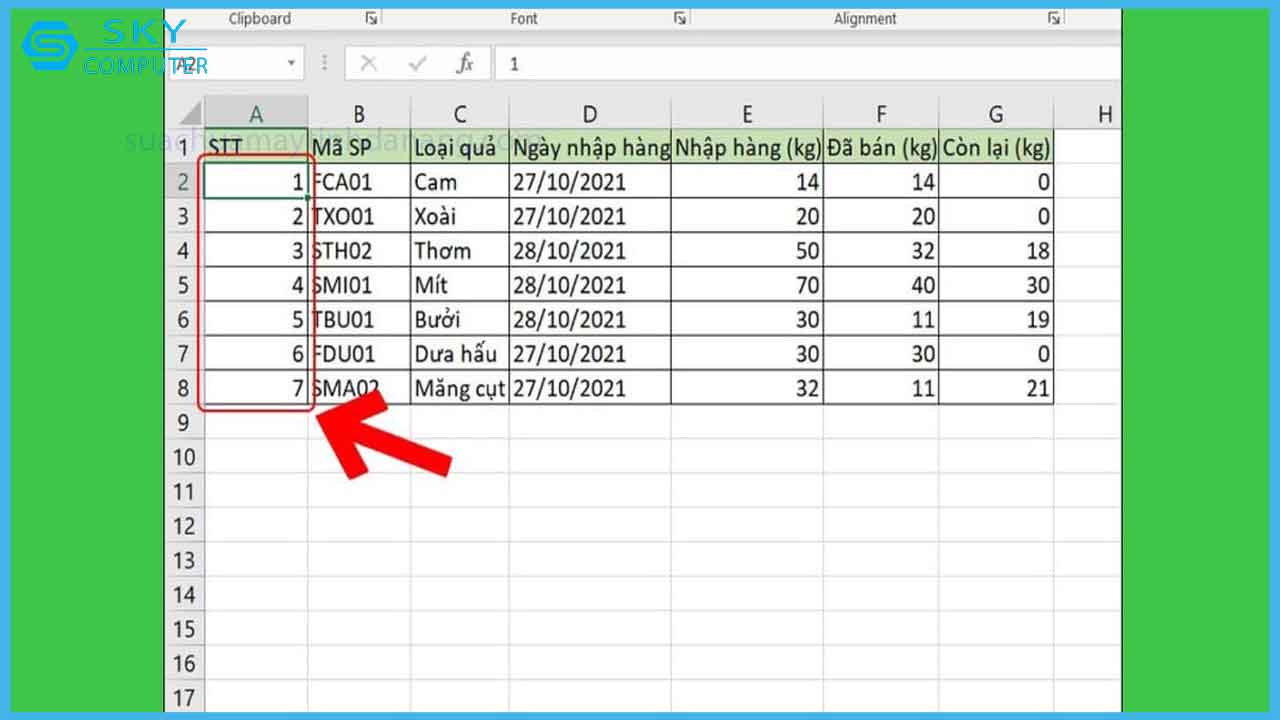Viewport: 1280px width, 720px height.
Task: Click the Cancel (X) formula bar icon
Action: pos(368,64)
